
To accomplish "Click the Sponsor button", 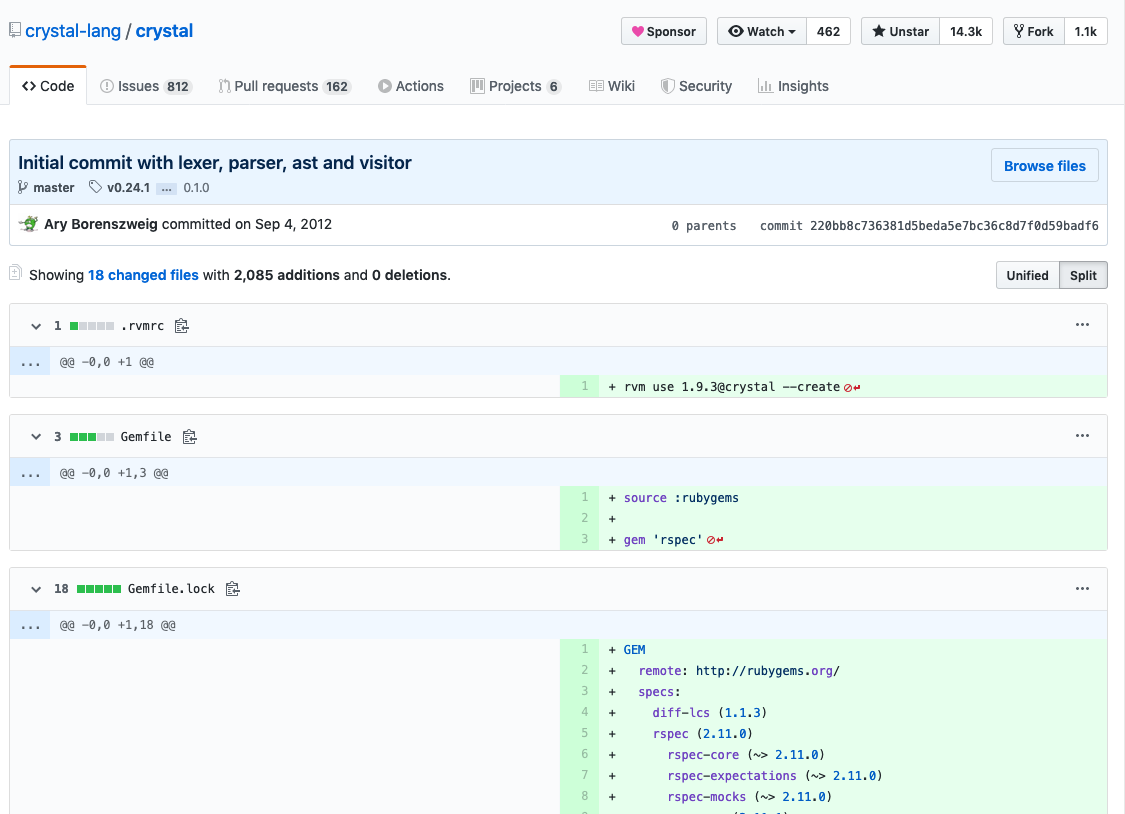I will (x=664, y=32).
